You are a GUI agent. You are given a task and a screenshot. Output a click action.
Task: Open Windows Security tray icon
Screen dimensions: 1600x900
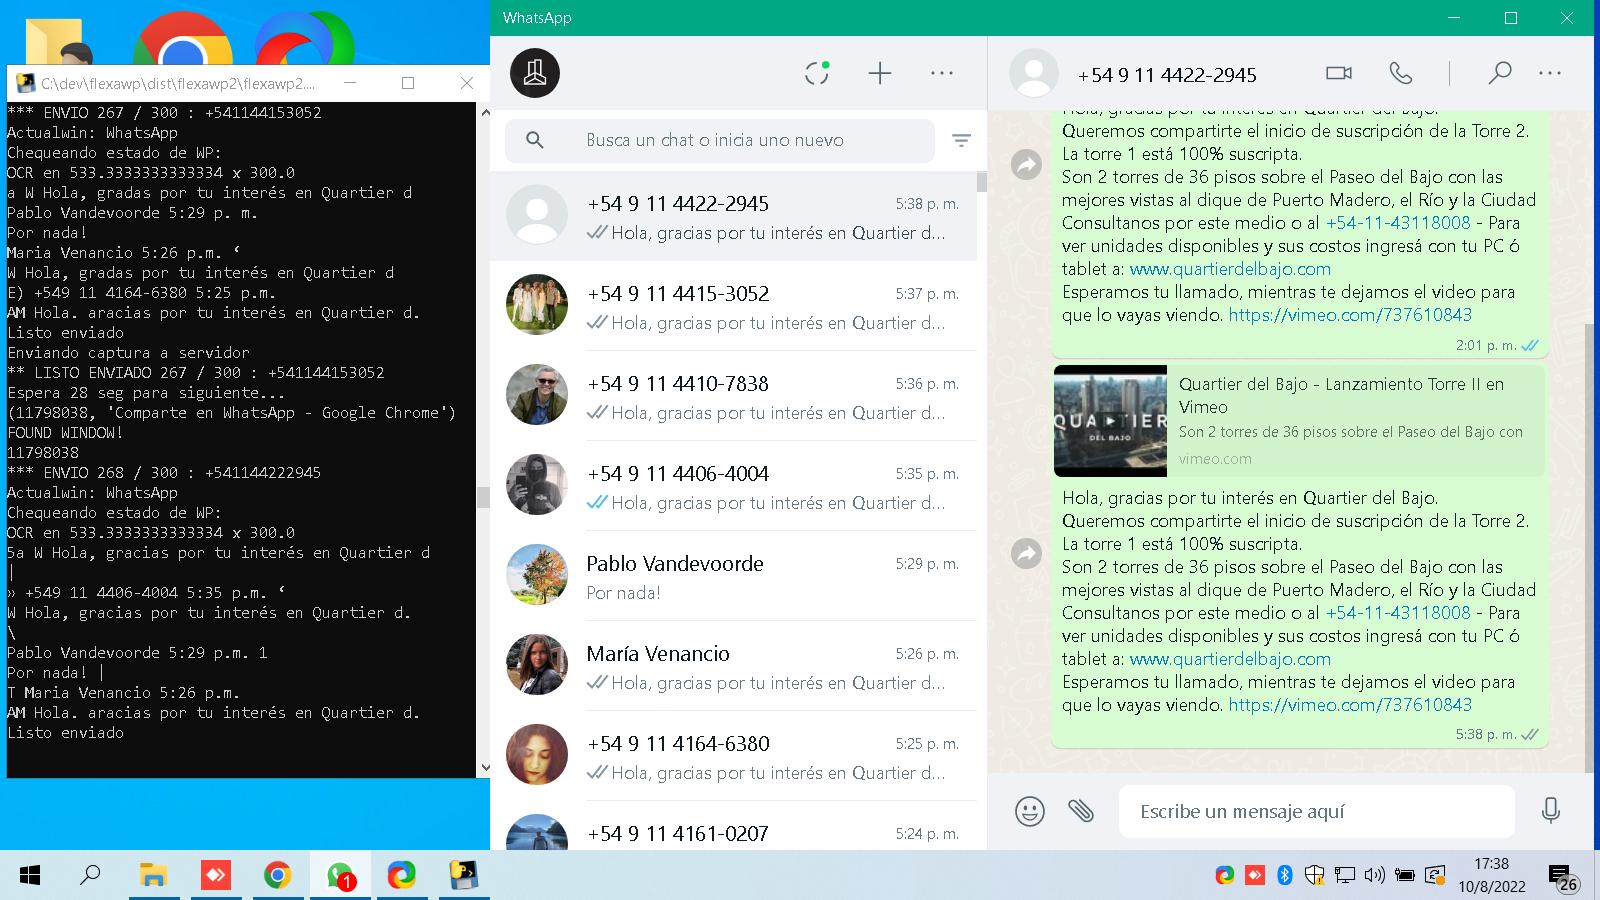(1315, 876)
